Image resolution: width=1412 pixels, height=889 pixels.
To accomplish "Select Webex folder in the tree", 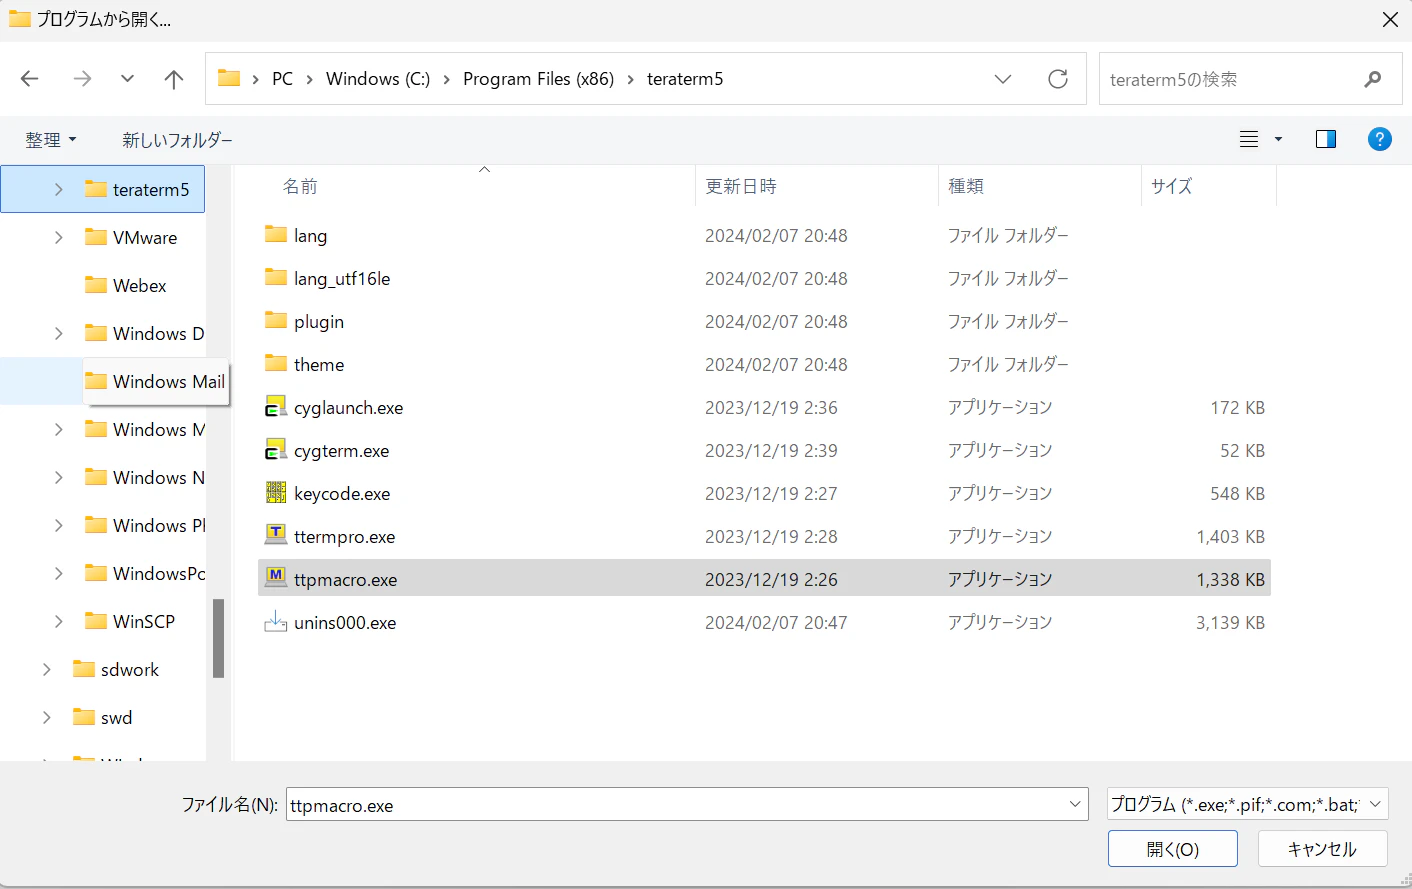I will pyautogui.click(x=140, y=285).
